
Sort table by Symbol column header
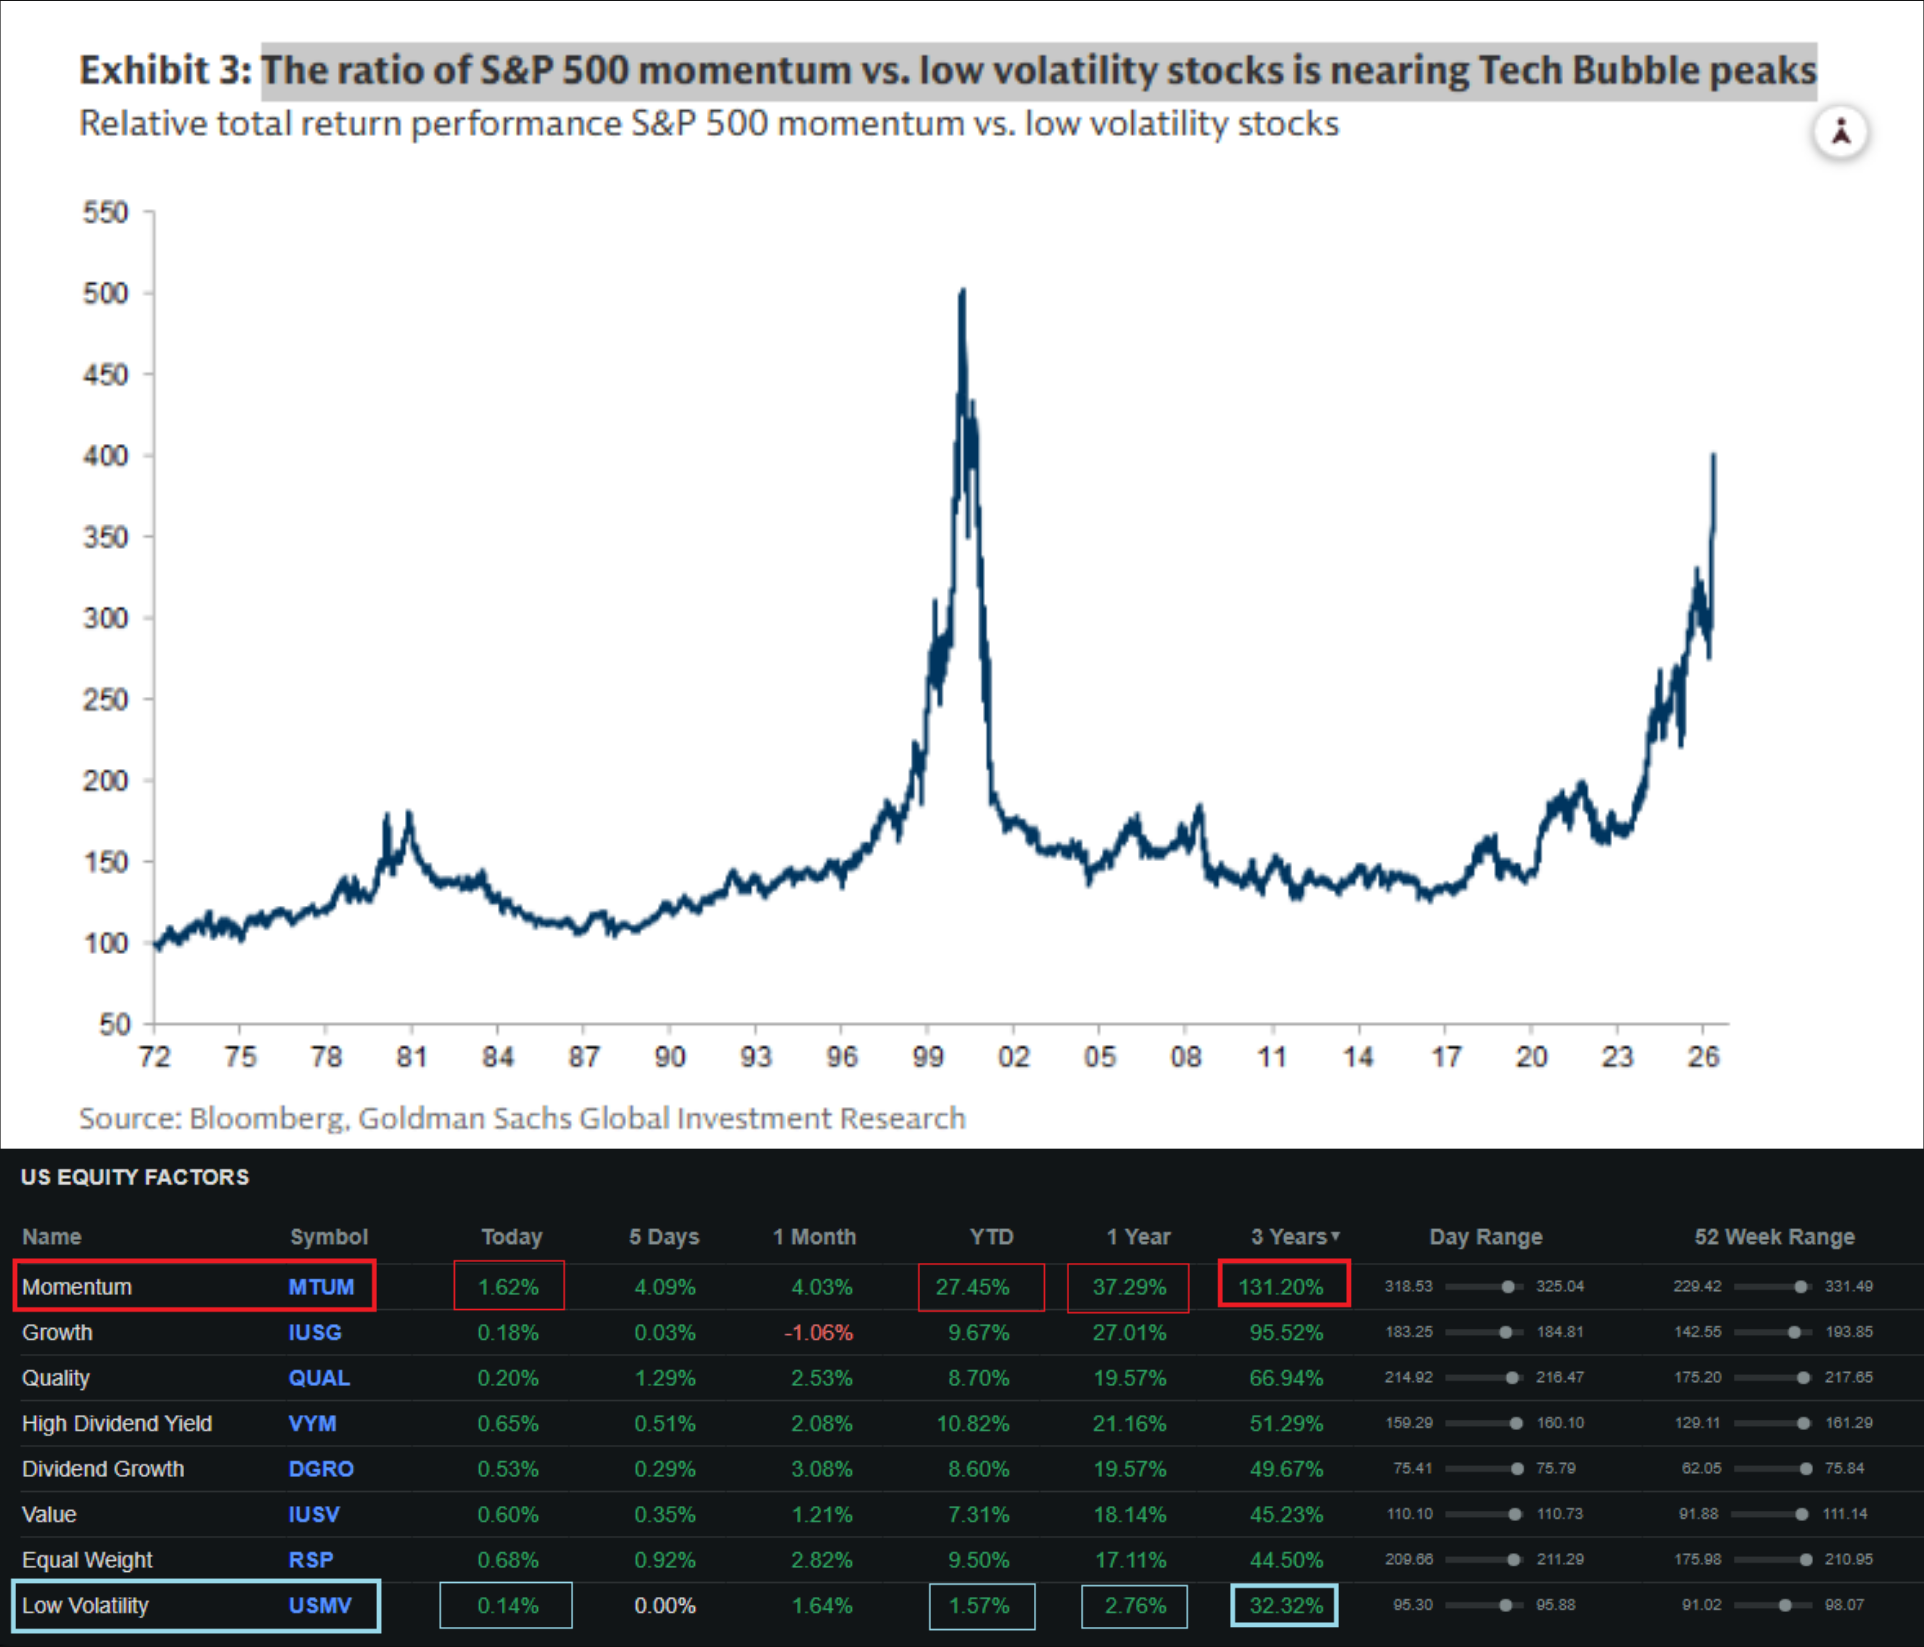click(x=329, y=1237)
